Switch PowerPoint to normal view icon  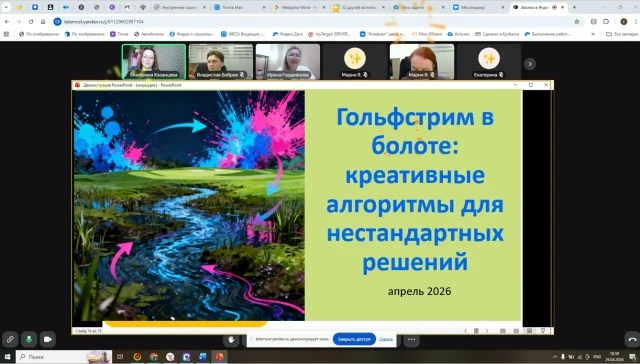pos(503,331)
